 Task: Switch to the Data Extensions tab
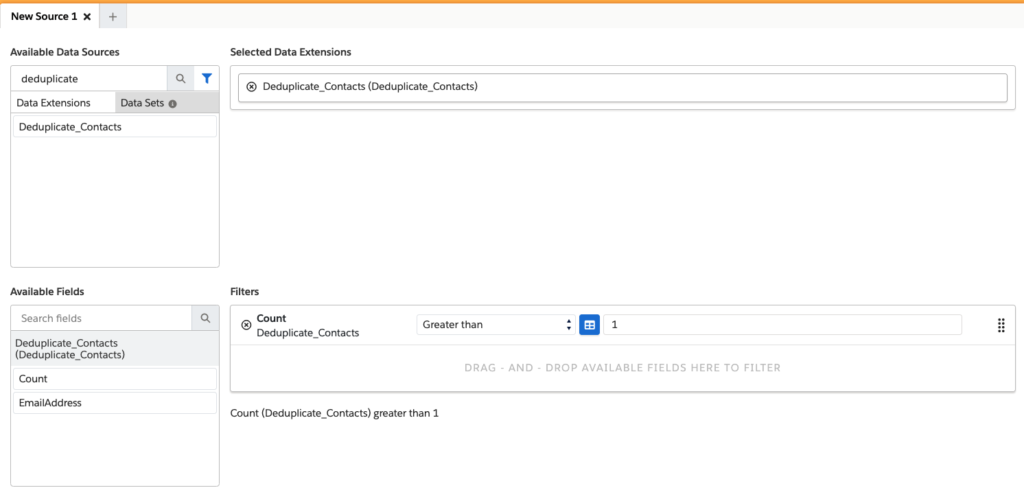(x=54, y=103)
